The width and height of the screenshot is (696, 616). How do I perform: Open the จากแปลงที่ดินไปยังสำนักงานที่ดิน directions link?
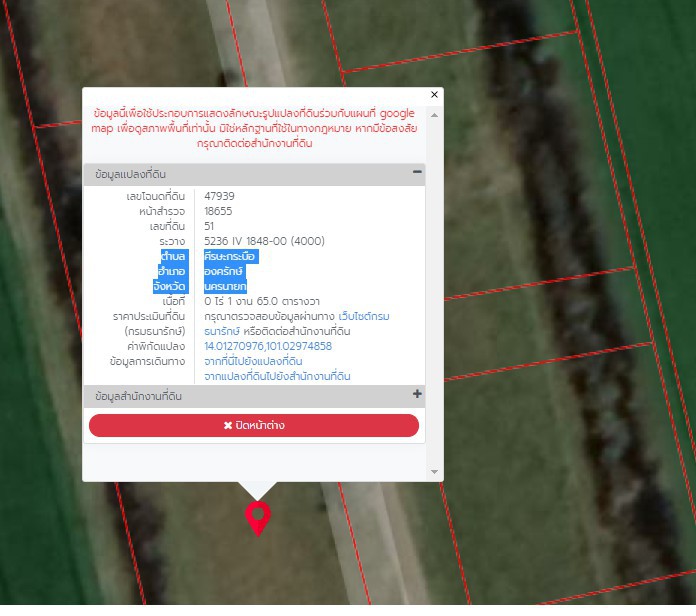coord(277,376)
